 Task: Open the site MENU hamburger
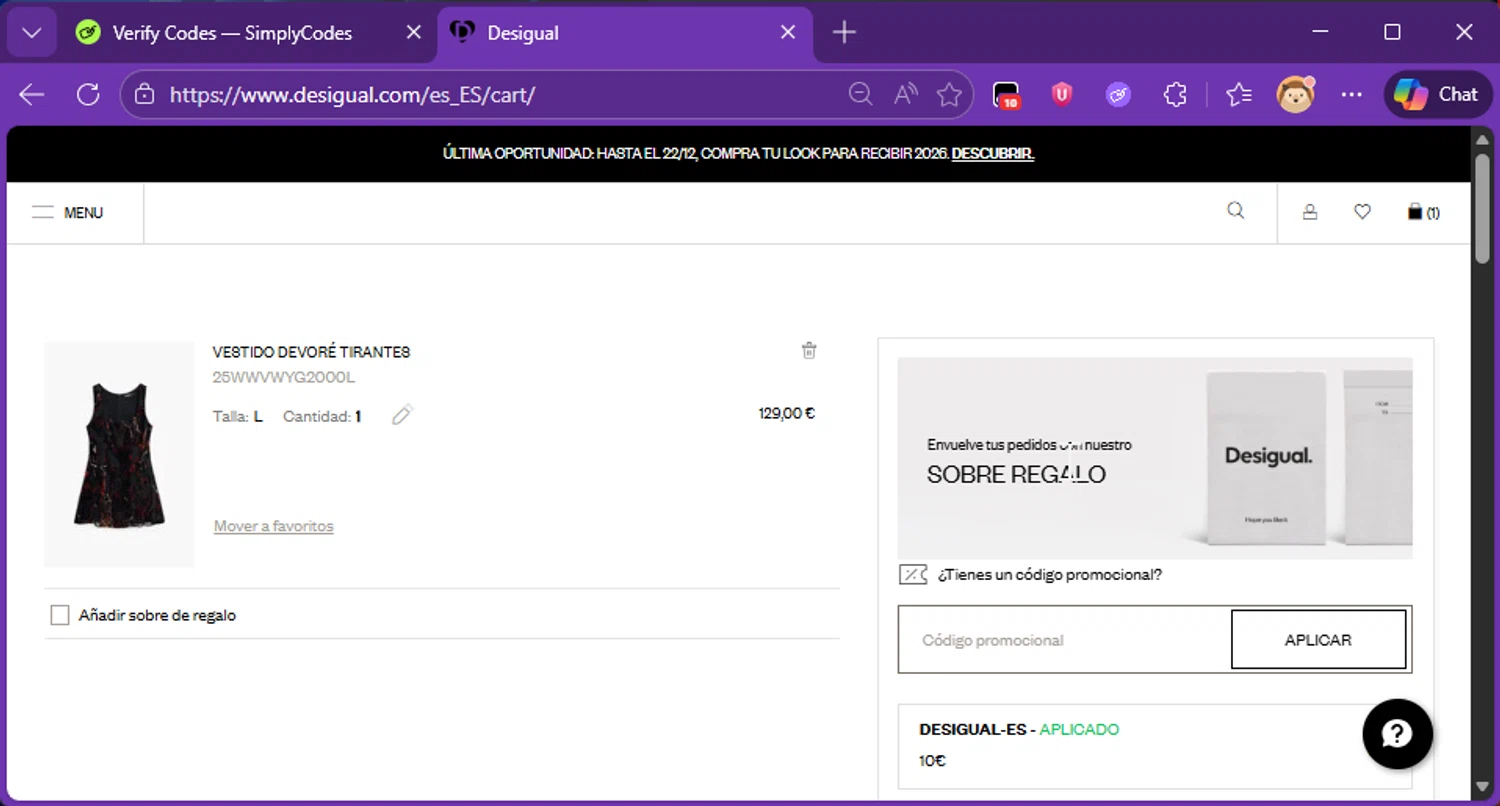67,212
